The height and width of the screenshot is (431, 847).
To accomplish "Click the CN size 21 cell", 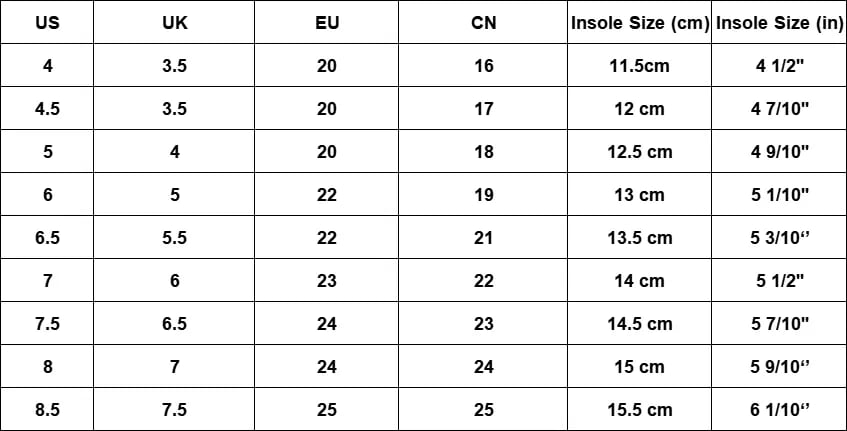I will [483, 237].
